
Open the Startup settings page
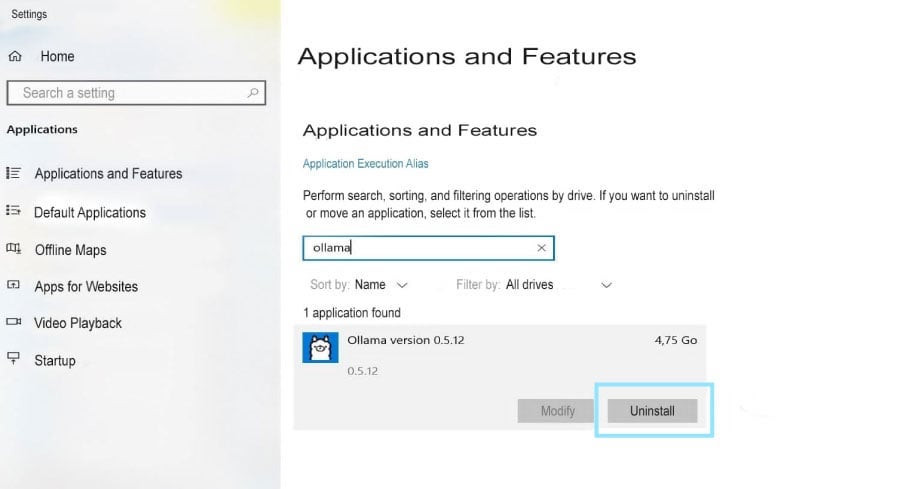coord(55,360)
